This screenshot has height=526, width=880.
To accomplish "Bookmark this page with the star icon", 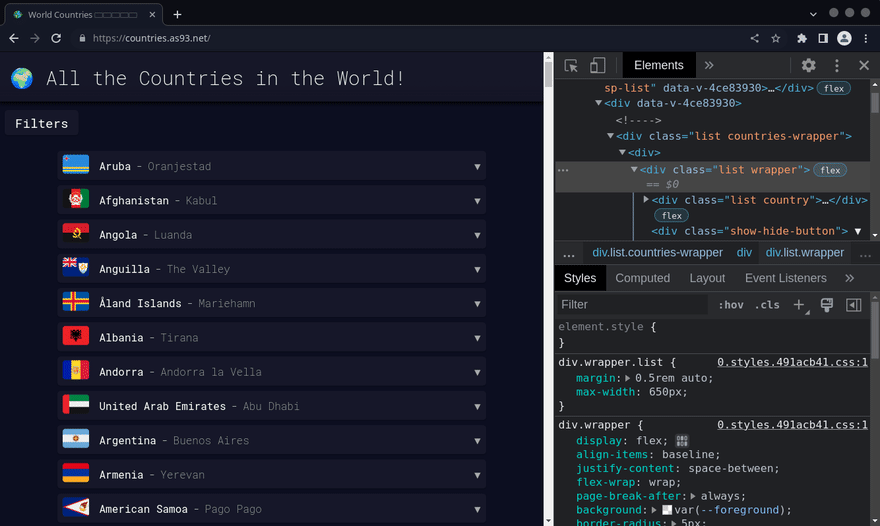I will [x=776, y=38].
